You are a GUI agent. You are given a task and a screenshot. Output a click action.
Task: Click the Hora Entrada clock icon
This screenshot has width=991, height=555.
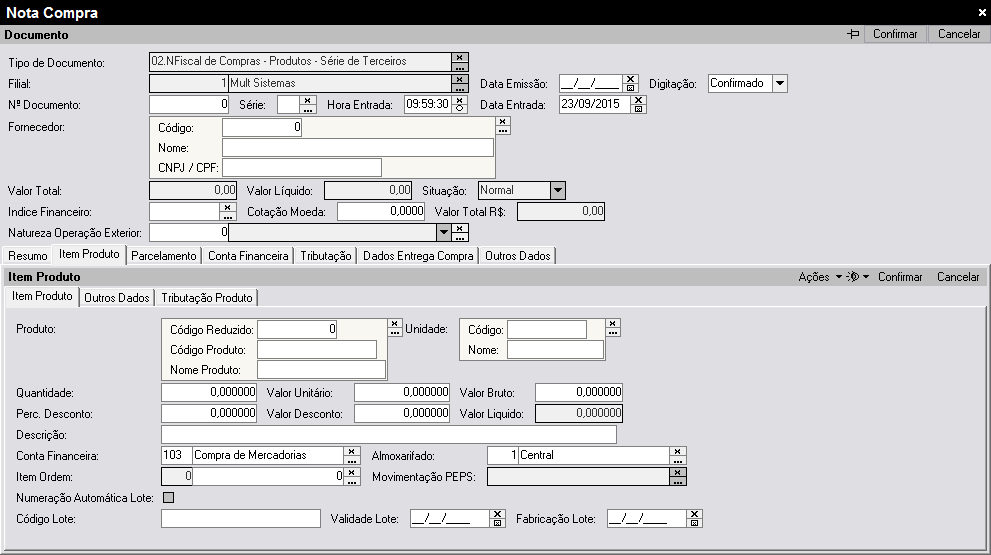pos(459,109)
